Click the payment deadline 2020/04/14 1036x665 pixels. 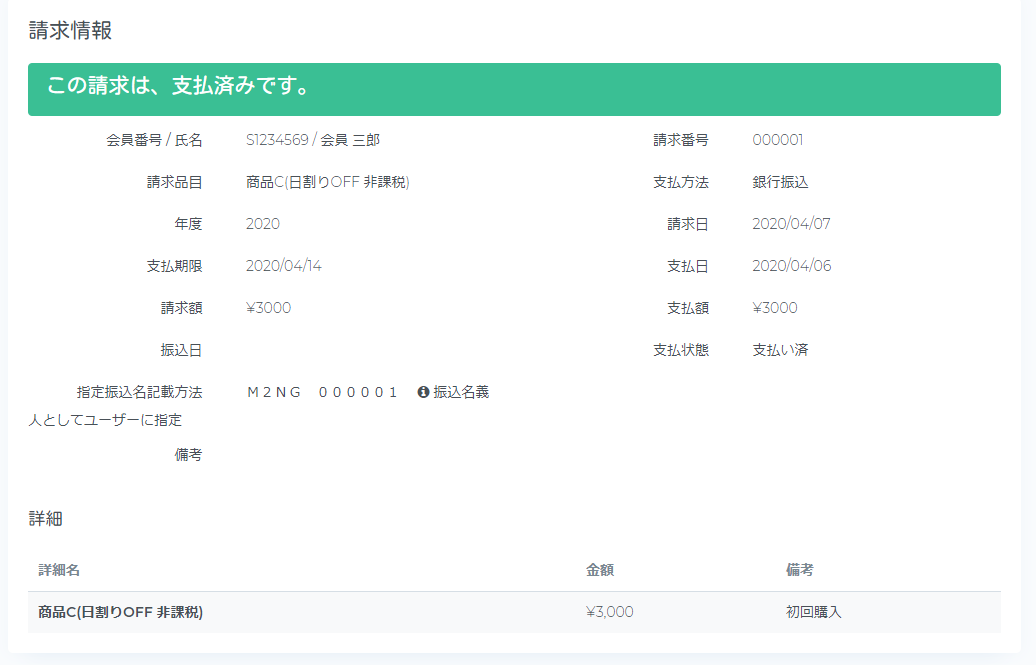coord(284,266)
